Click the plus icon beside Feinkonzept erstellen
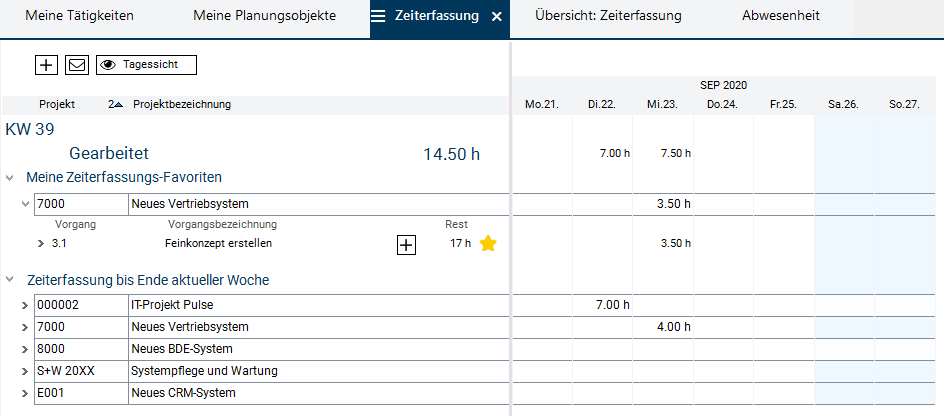Screen dimensions: 944x416 pyautogui.click(x=406, y=245)
